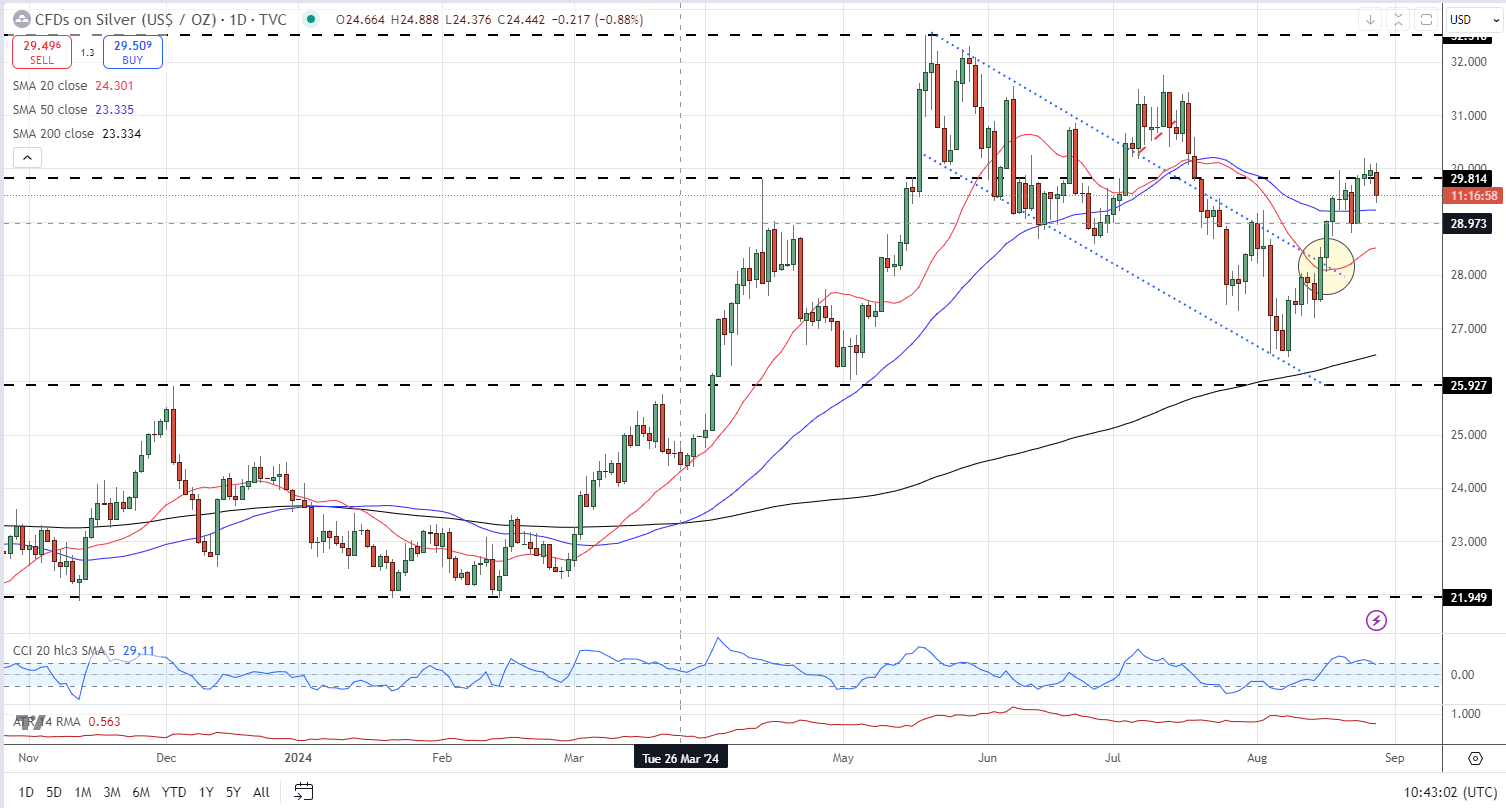
Task: Click the blue BUY price button
Action: 133,52
